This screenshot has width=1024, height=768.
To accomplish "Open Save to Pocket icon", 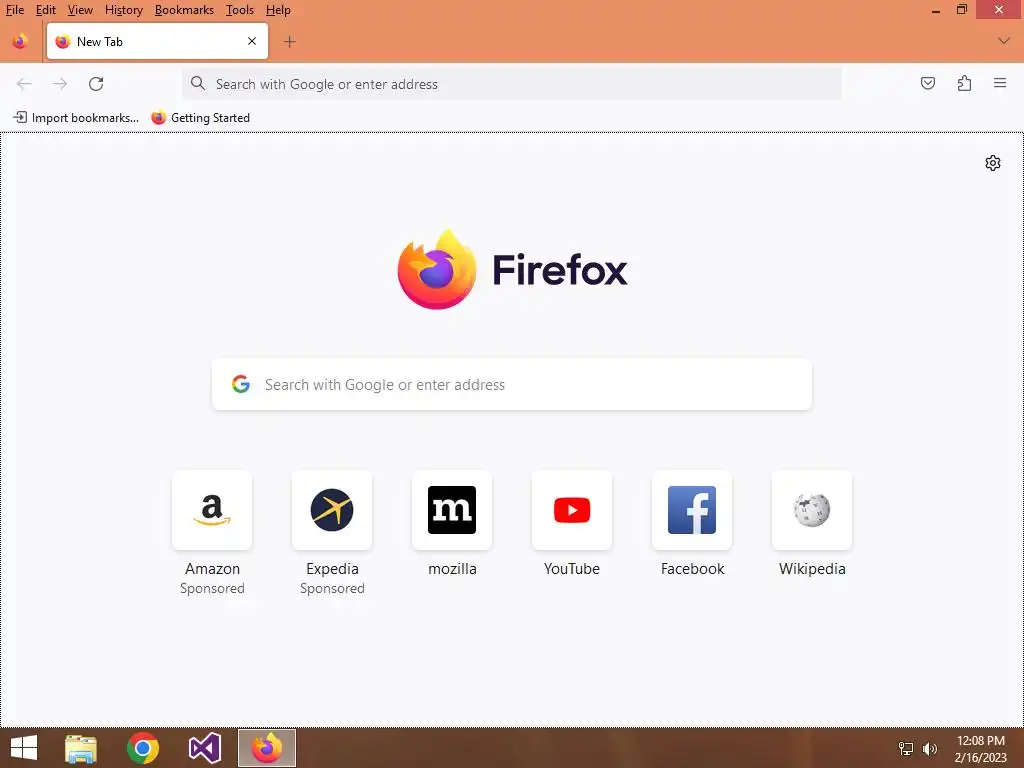I will point(927,83).
